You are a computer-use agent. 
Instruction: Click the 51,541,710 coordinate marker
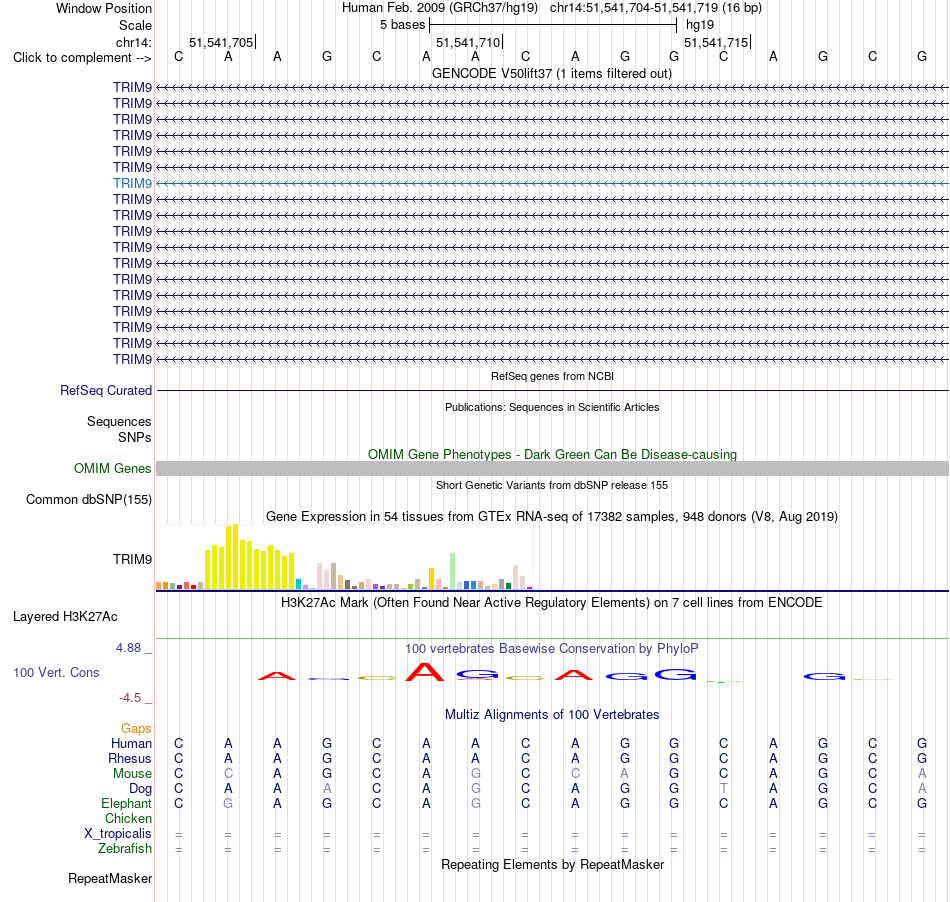469,42
